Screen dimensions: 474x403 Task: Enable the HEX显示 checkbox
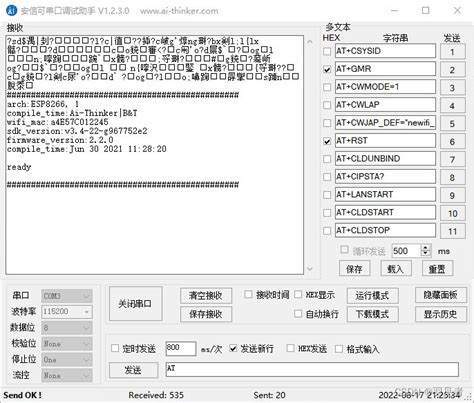point(298,294)
